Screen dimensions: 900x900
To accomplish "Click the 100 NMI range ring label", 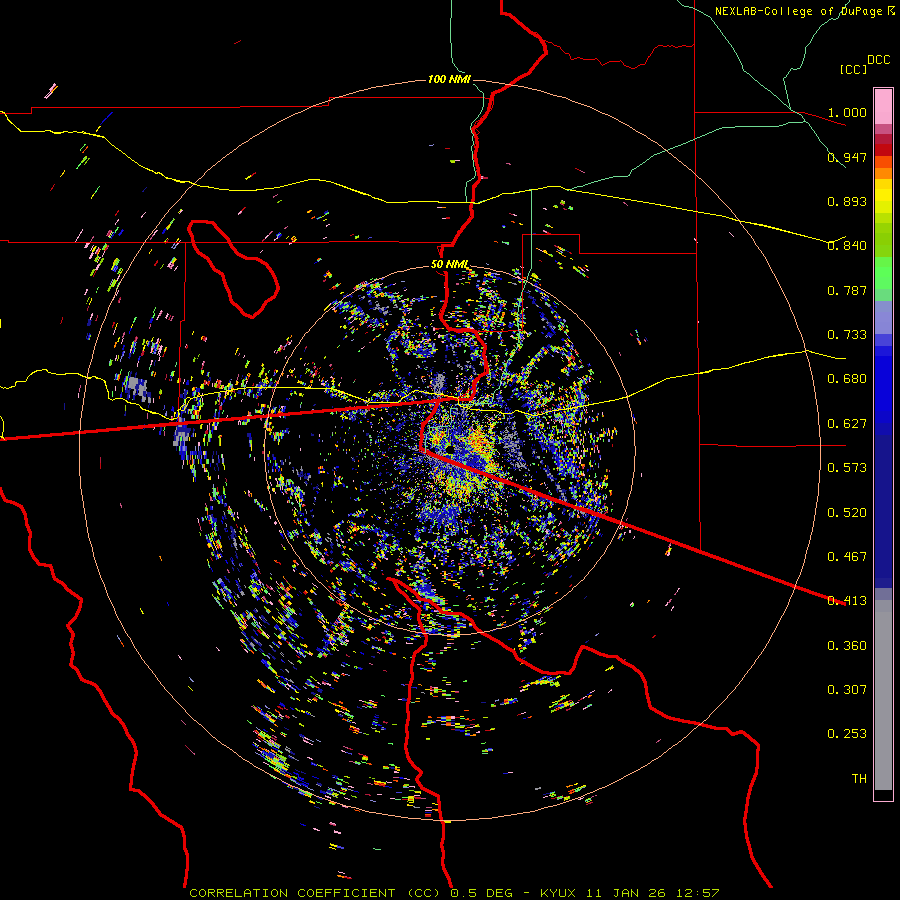I will click(448, 79).
